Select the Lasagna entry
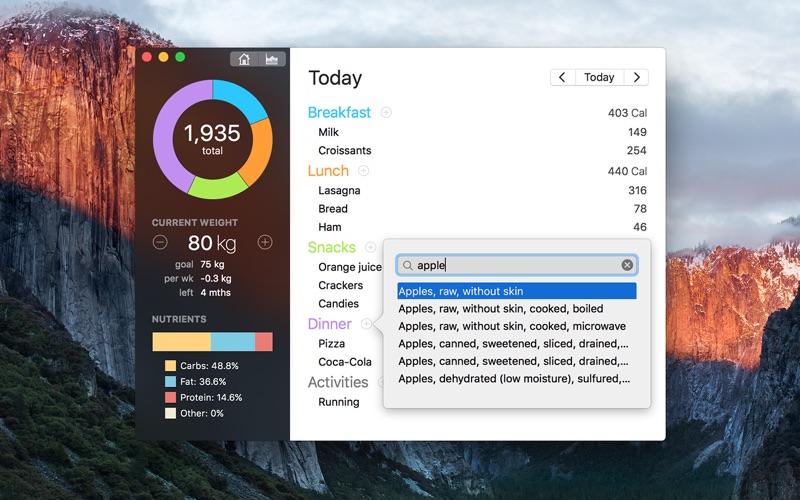The width and height of the screenshot is (800, 500). point(339,190)
